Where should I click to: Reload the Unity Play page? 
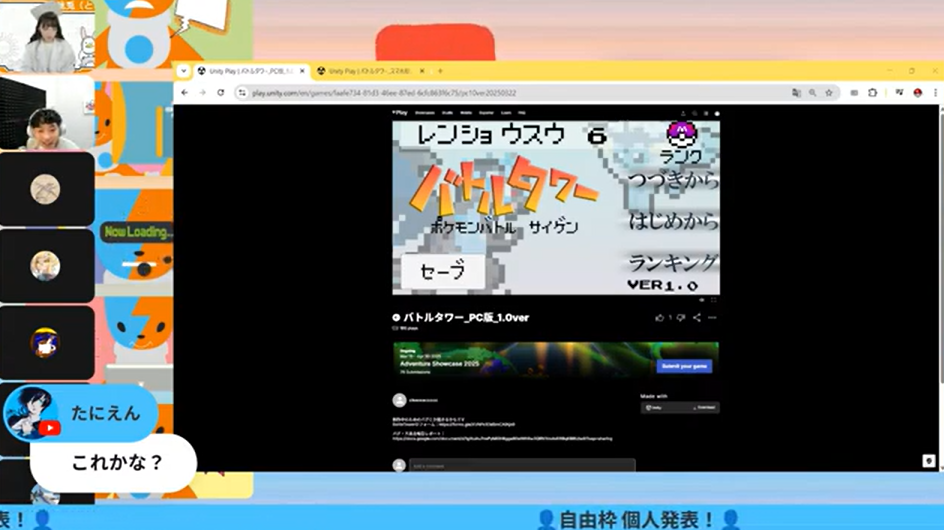tap(221, 93)
